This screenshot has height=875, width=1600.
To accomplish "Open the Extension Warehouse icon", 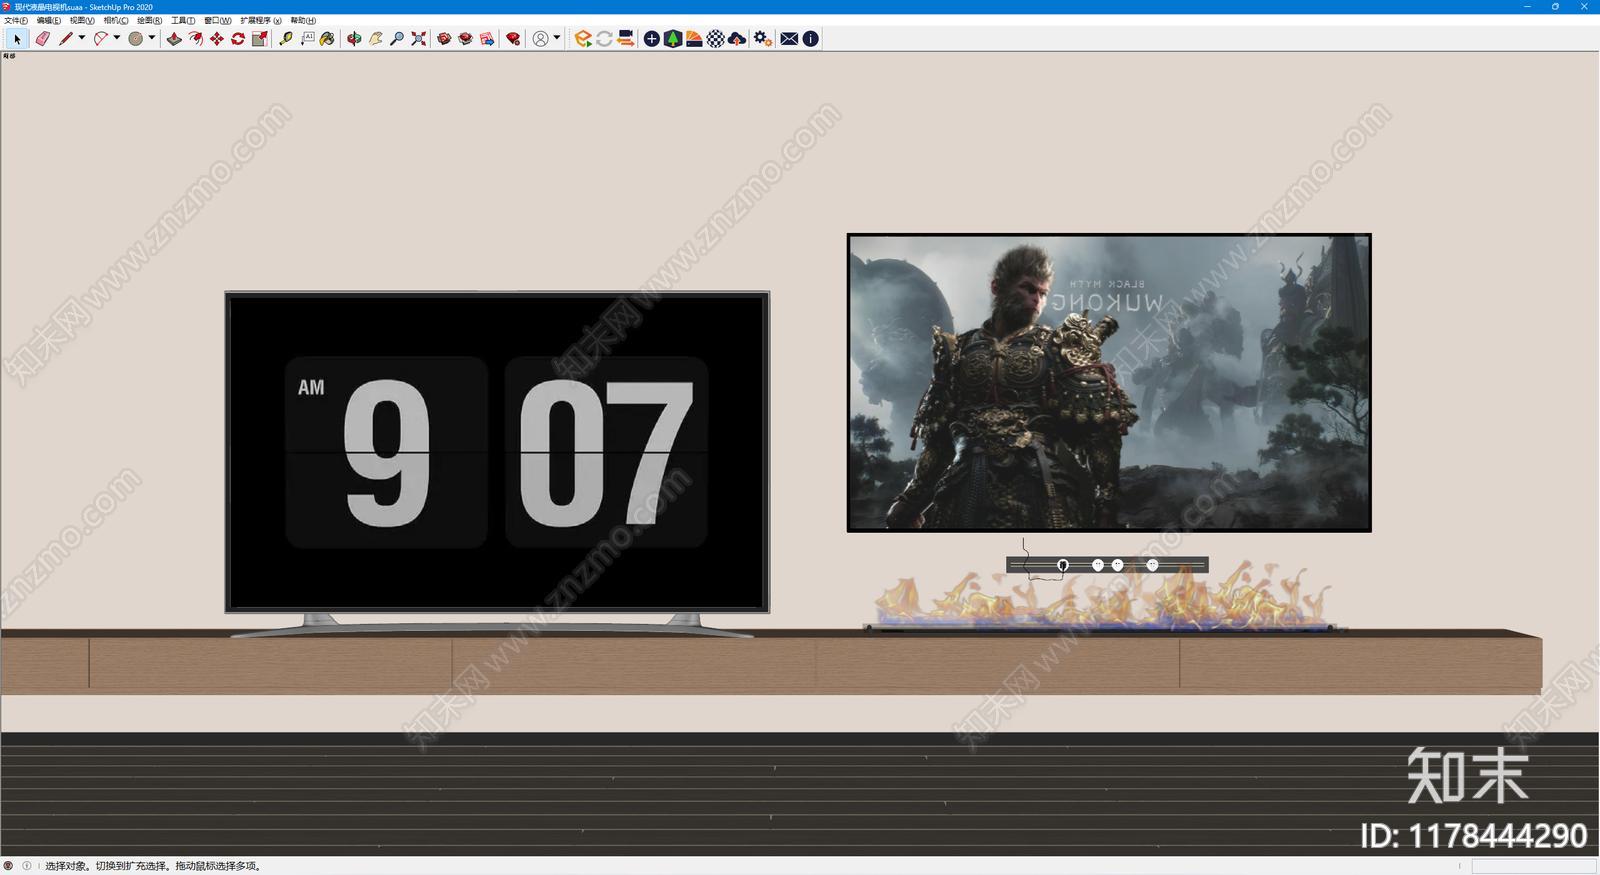I will point(465,39).
